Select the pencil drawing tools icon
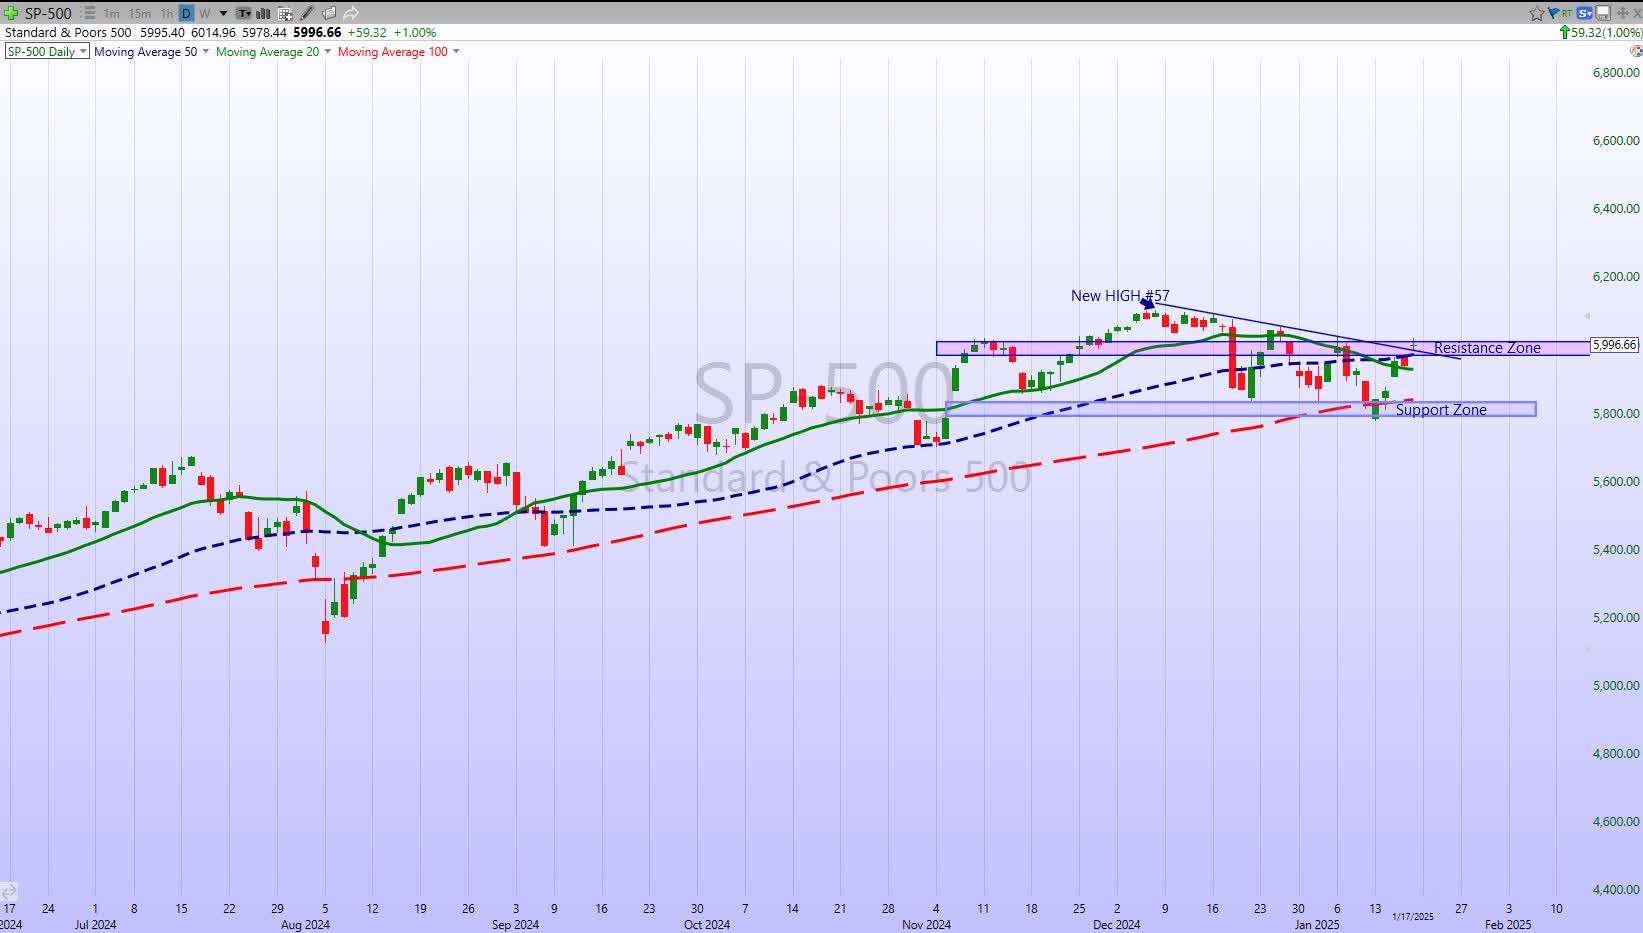Viewport: 1643px width, 933px height. point(307,13)
